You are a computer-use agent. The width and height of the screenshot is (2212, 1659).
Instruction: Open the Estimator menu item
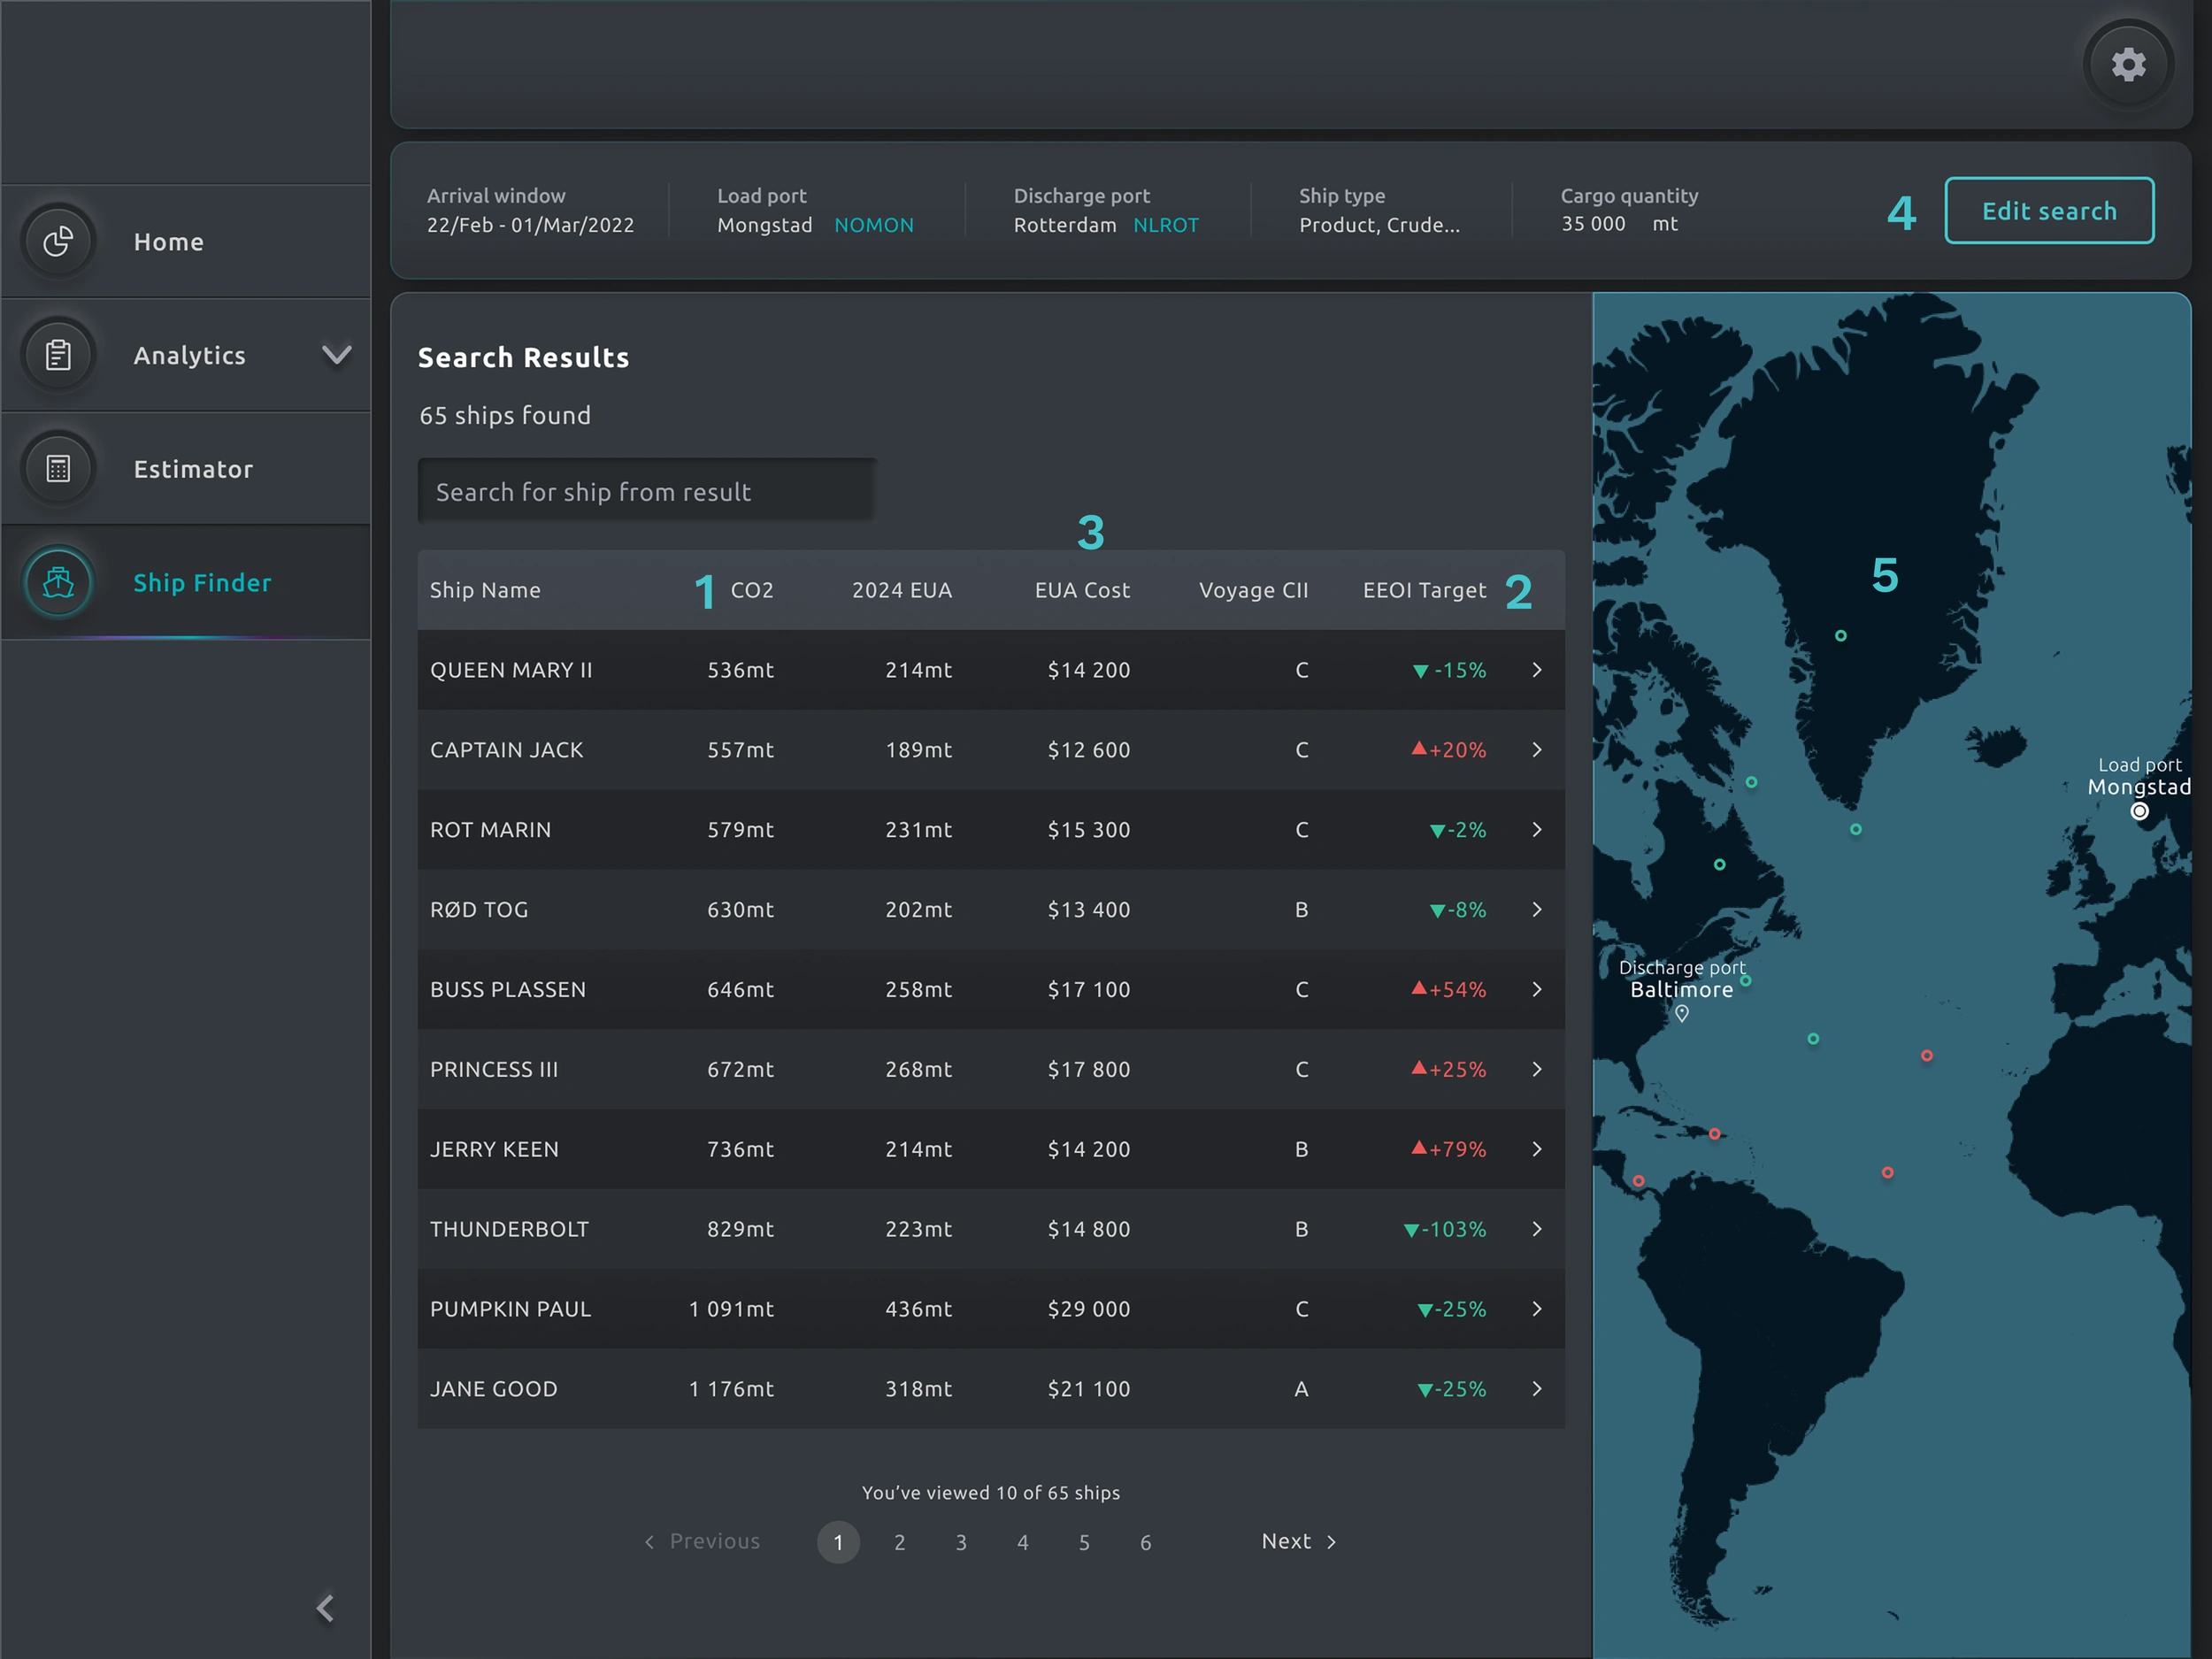193,469
